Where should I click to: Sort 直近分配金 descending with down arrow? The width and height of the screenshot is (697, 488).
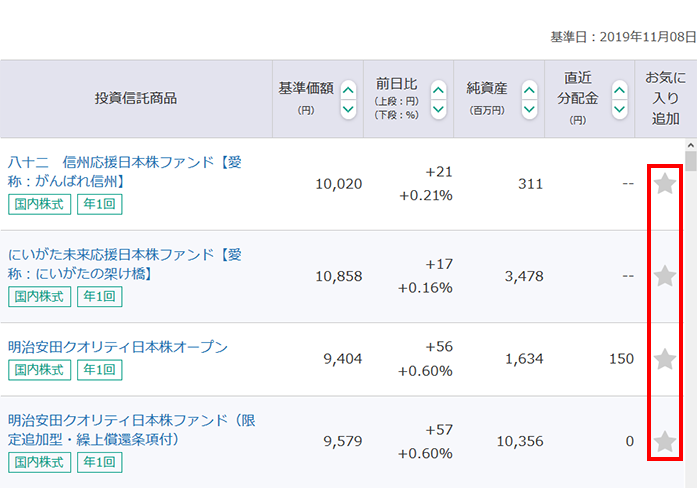(x=619, y=109)
